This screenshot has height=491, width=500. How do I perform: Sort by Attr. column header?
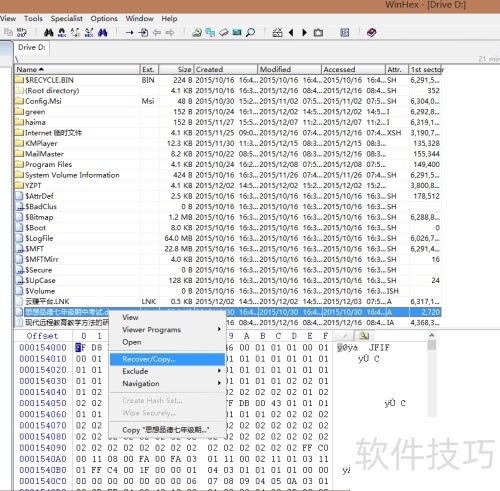point(397,69)
